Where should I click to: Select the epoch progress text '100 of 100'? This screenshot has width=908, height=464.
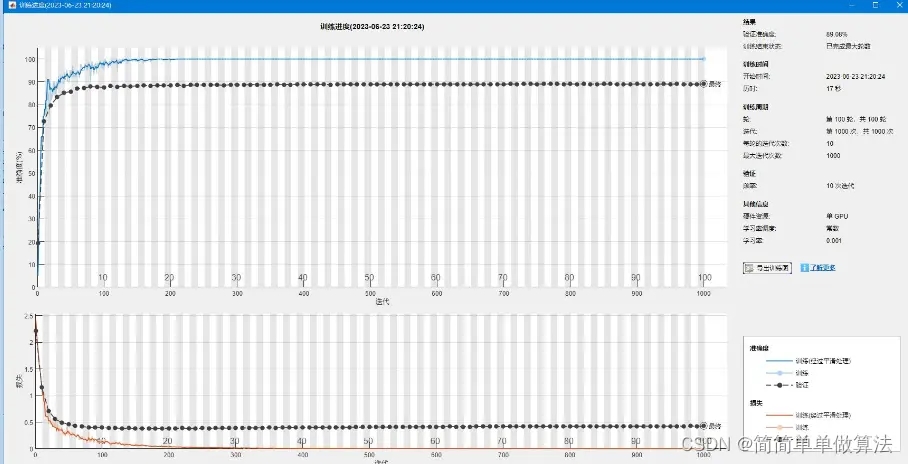click(856, 119)
